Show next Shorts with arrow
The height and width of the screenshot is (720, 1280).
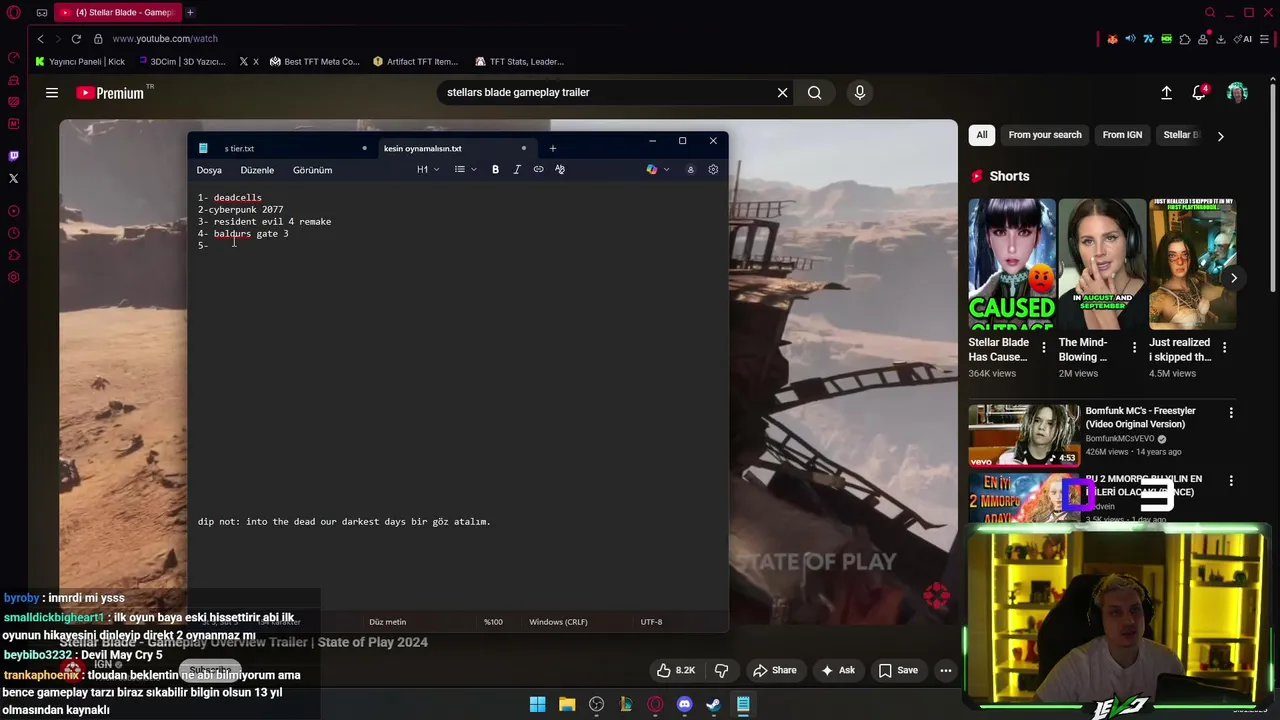(x=1233, y=278)
